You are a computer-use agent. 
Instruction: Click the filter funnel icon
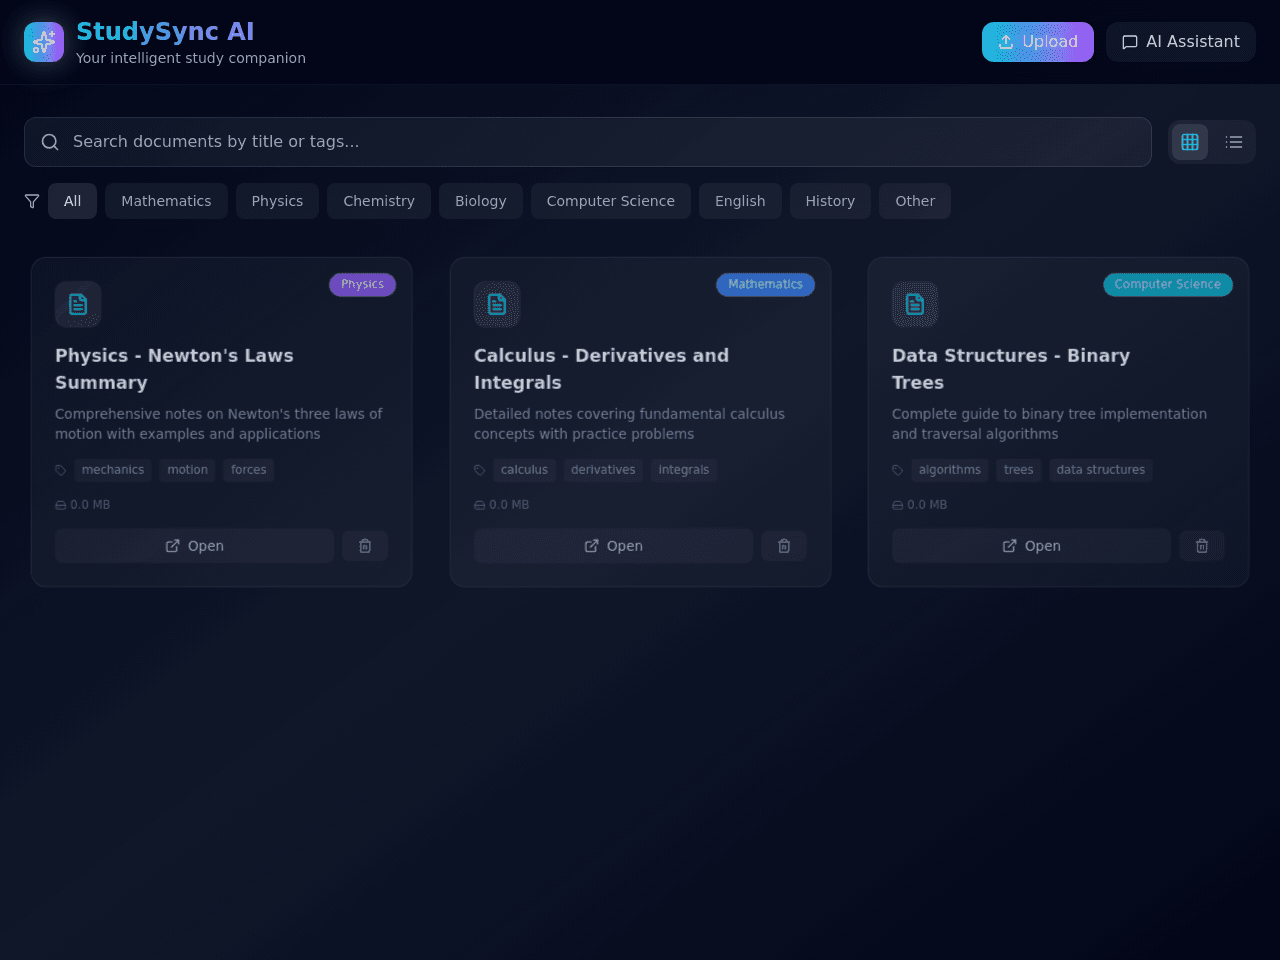pyautogui.click(x=32, y=201)
